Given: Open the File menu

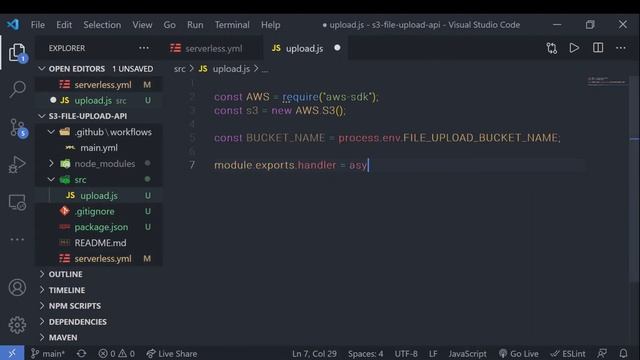Looking at the screenshot, I should pyautogui.click(x=38, y=25).
